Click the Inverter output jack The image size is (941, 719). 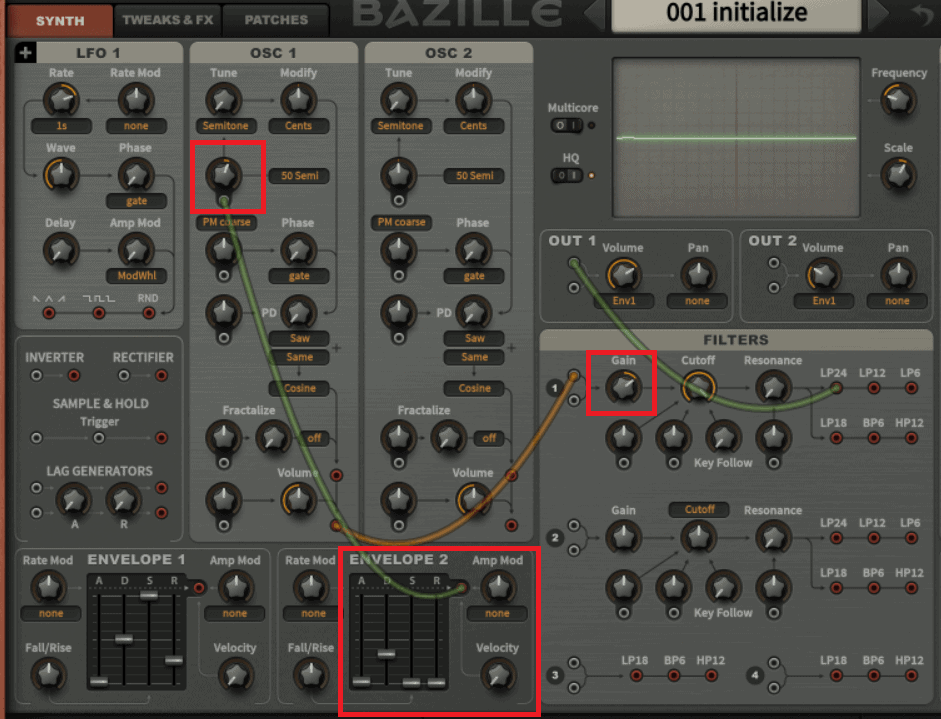coord(73,376)
